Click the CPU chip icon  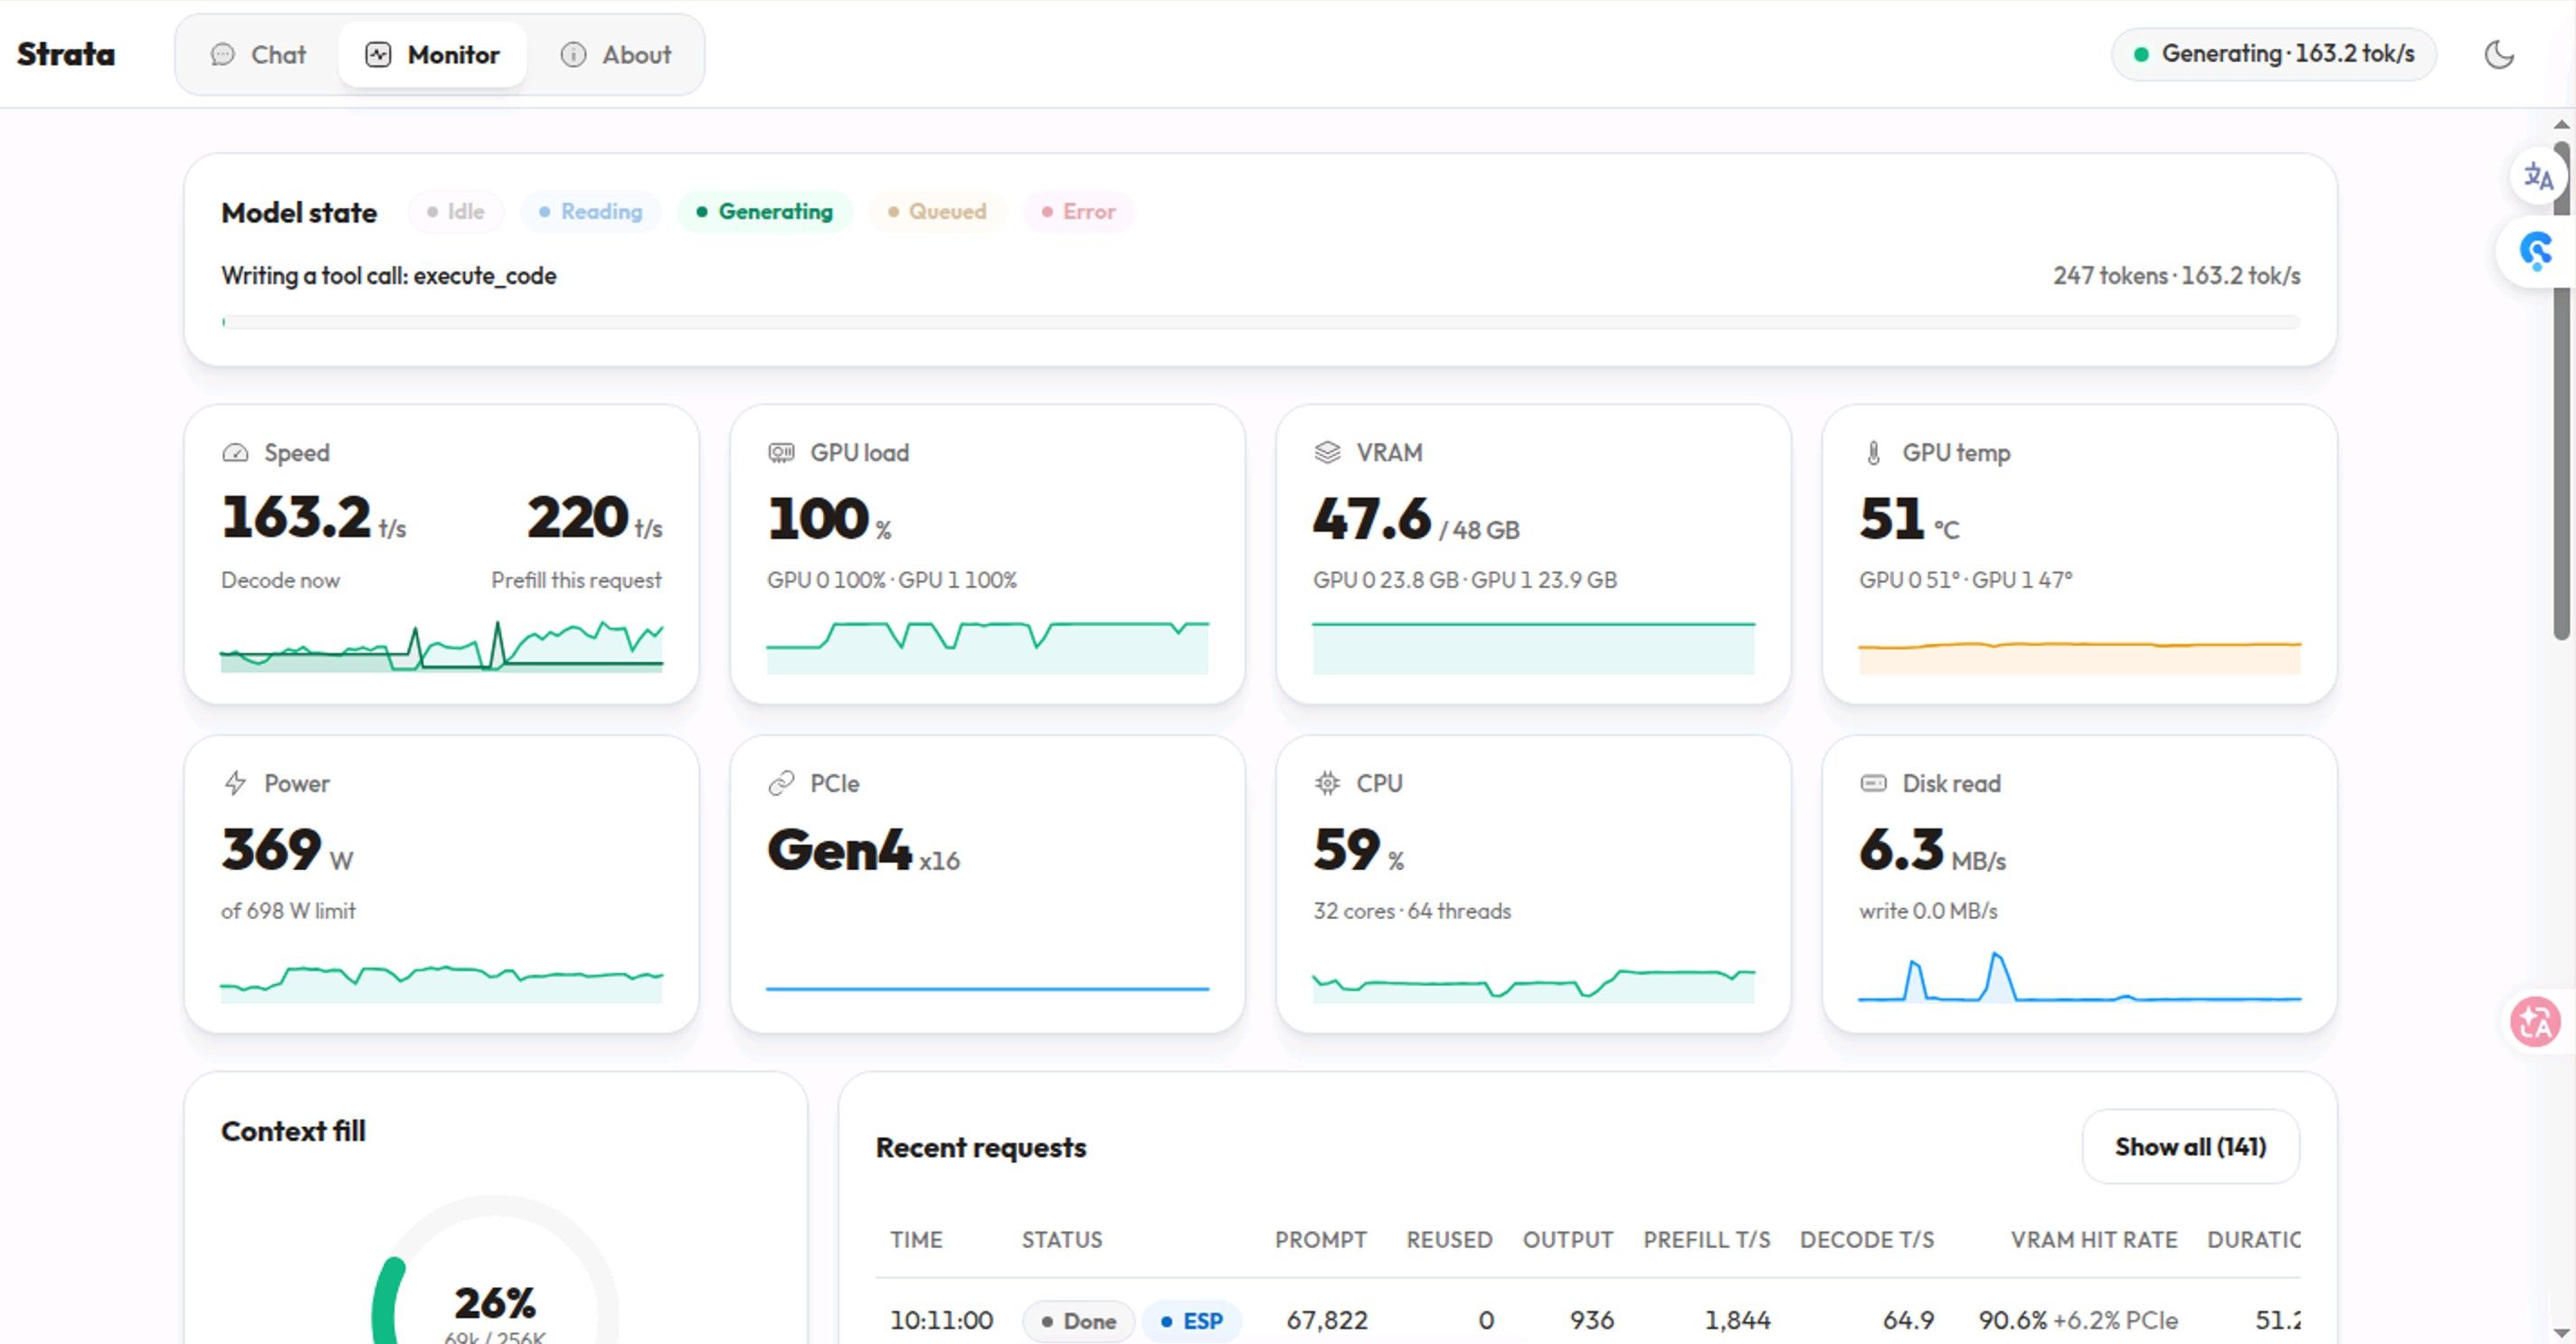point(1327,783)
